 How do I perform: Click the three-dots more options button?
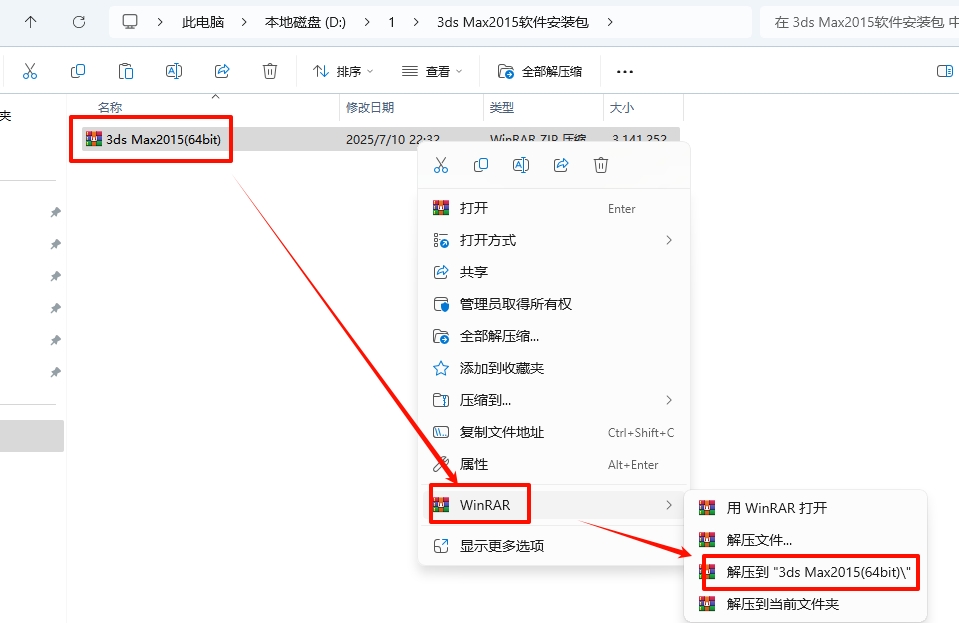click(625, 71)
